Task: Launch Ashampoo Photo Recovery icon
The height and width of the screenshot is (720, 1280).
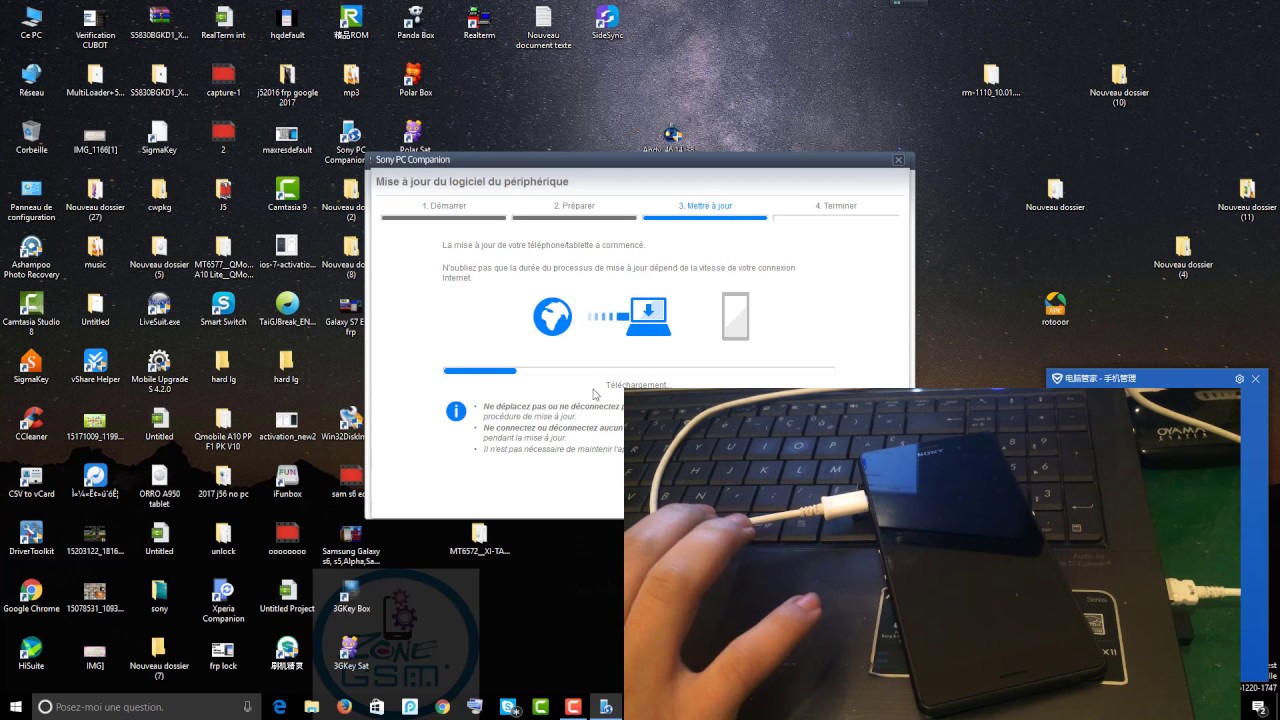Action: tap(31, 256)
